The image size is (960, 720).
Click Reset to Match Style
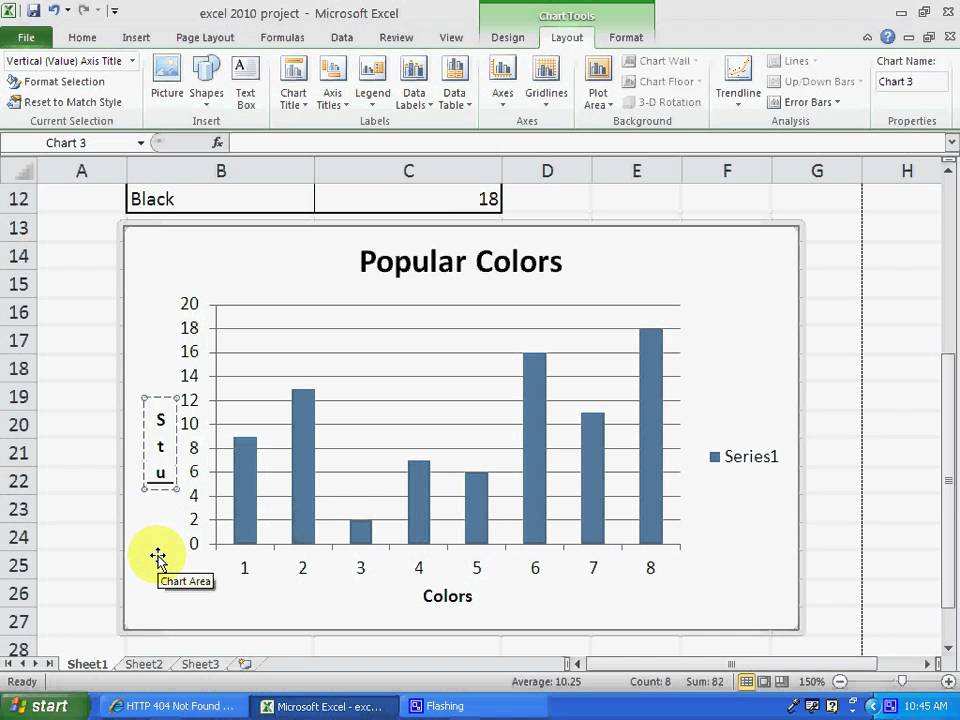pyautogui.click(x=72, y=102)
